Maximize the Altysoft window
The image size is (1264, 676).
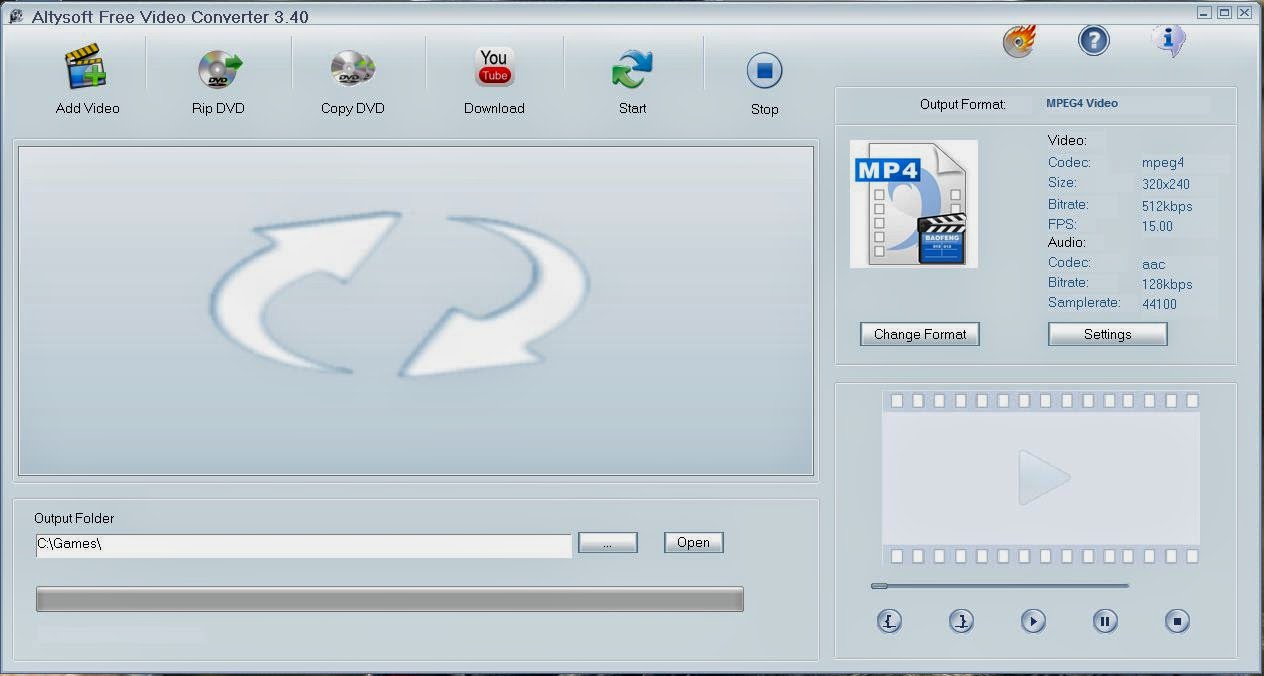[x=1224, y=12]
